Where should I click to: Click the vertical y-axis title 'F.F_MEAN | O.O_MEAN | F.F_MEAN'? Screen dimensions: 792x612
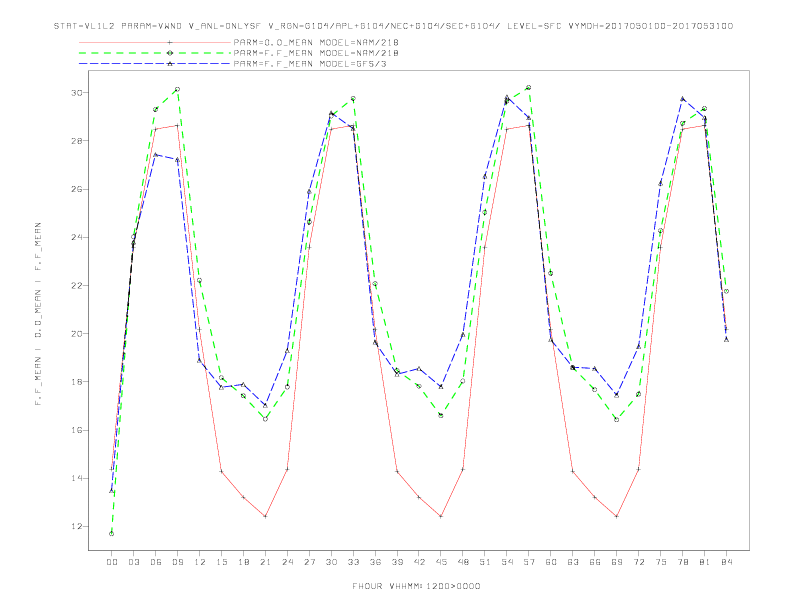38,314
